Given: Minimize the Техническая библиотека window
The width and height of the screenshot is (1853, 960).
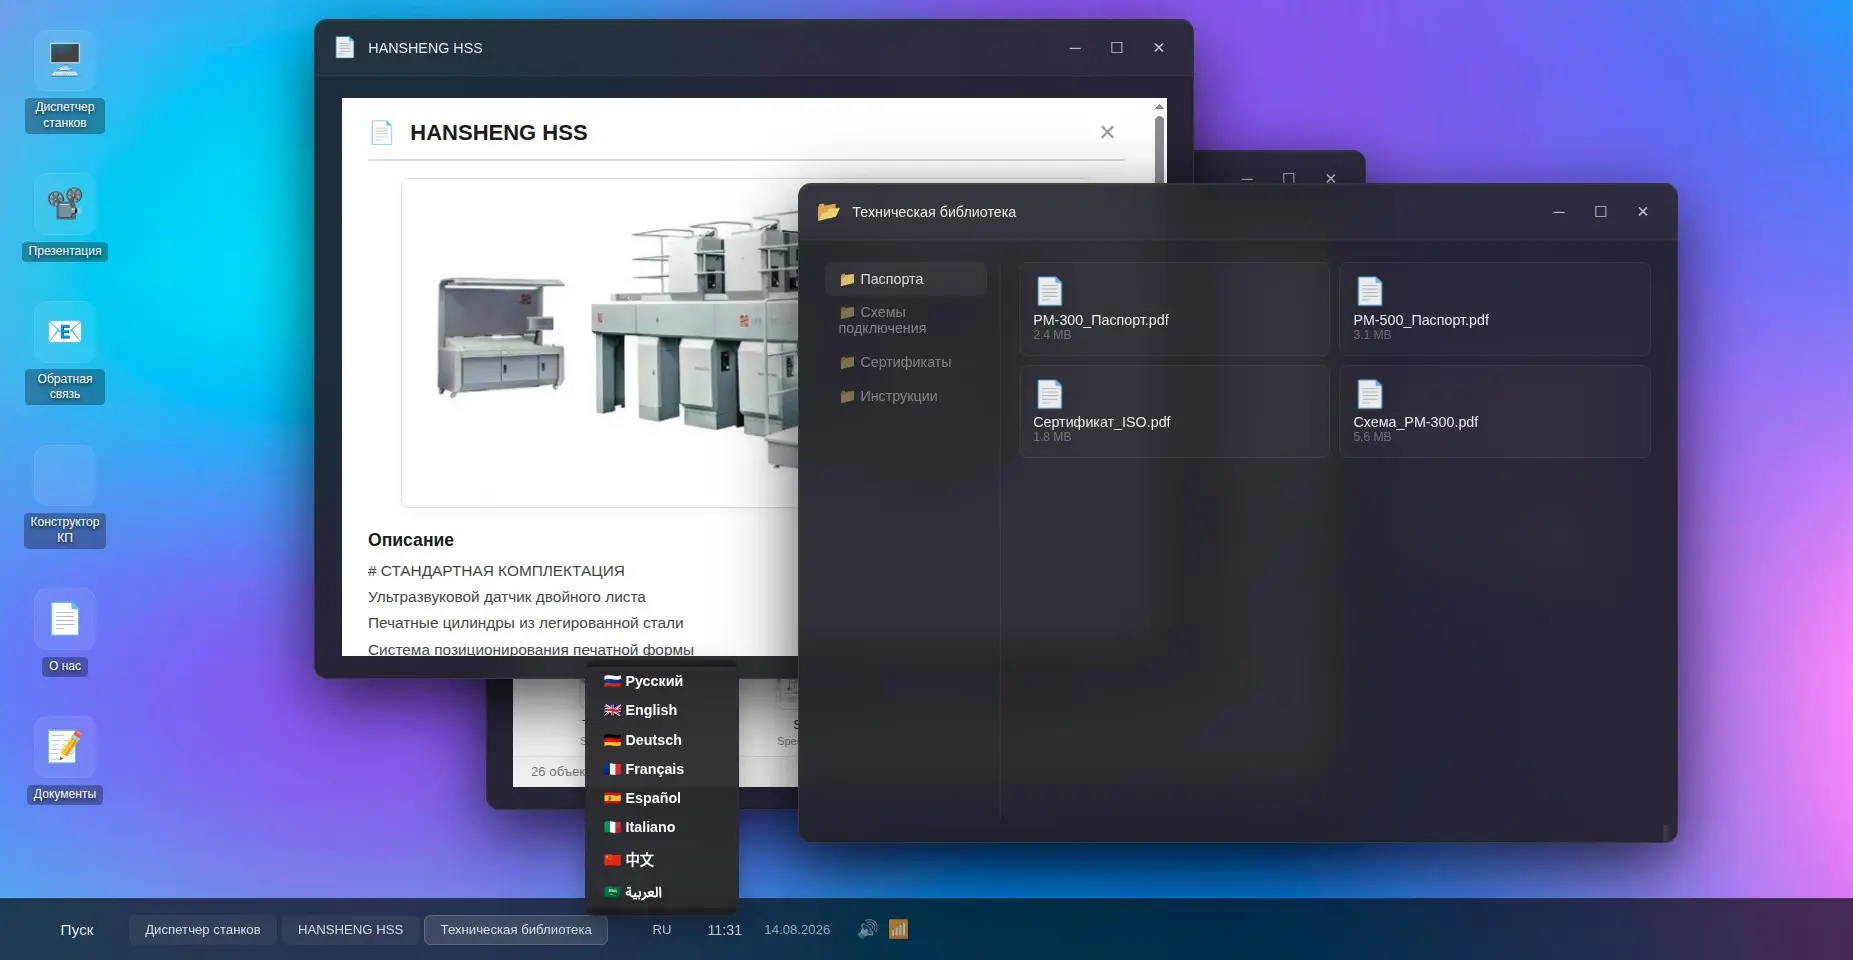Looking at the screenshot, I should [x=1559, y=211].
